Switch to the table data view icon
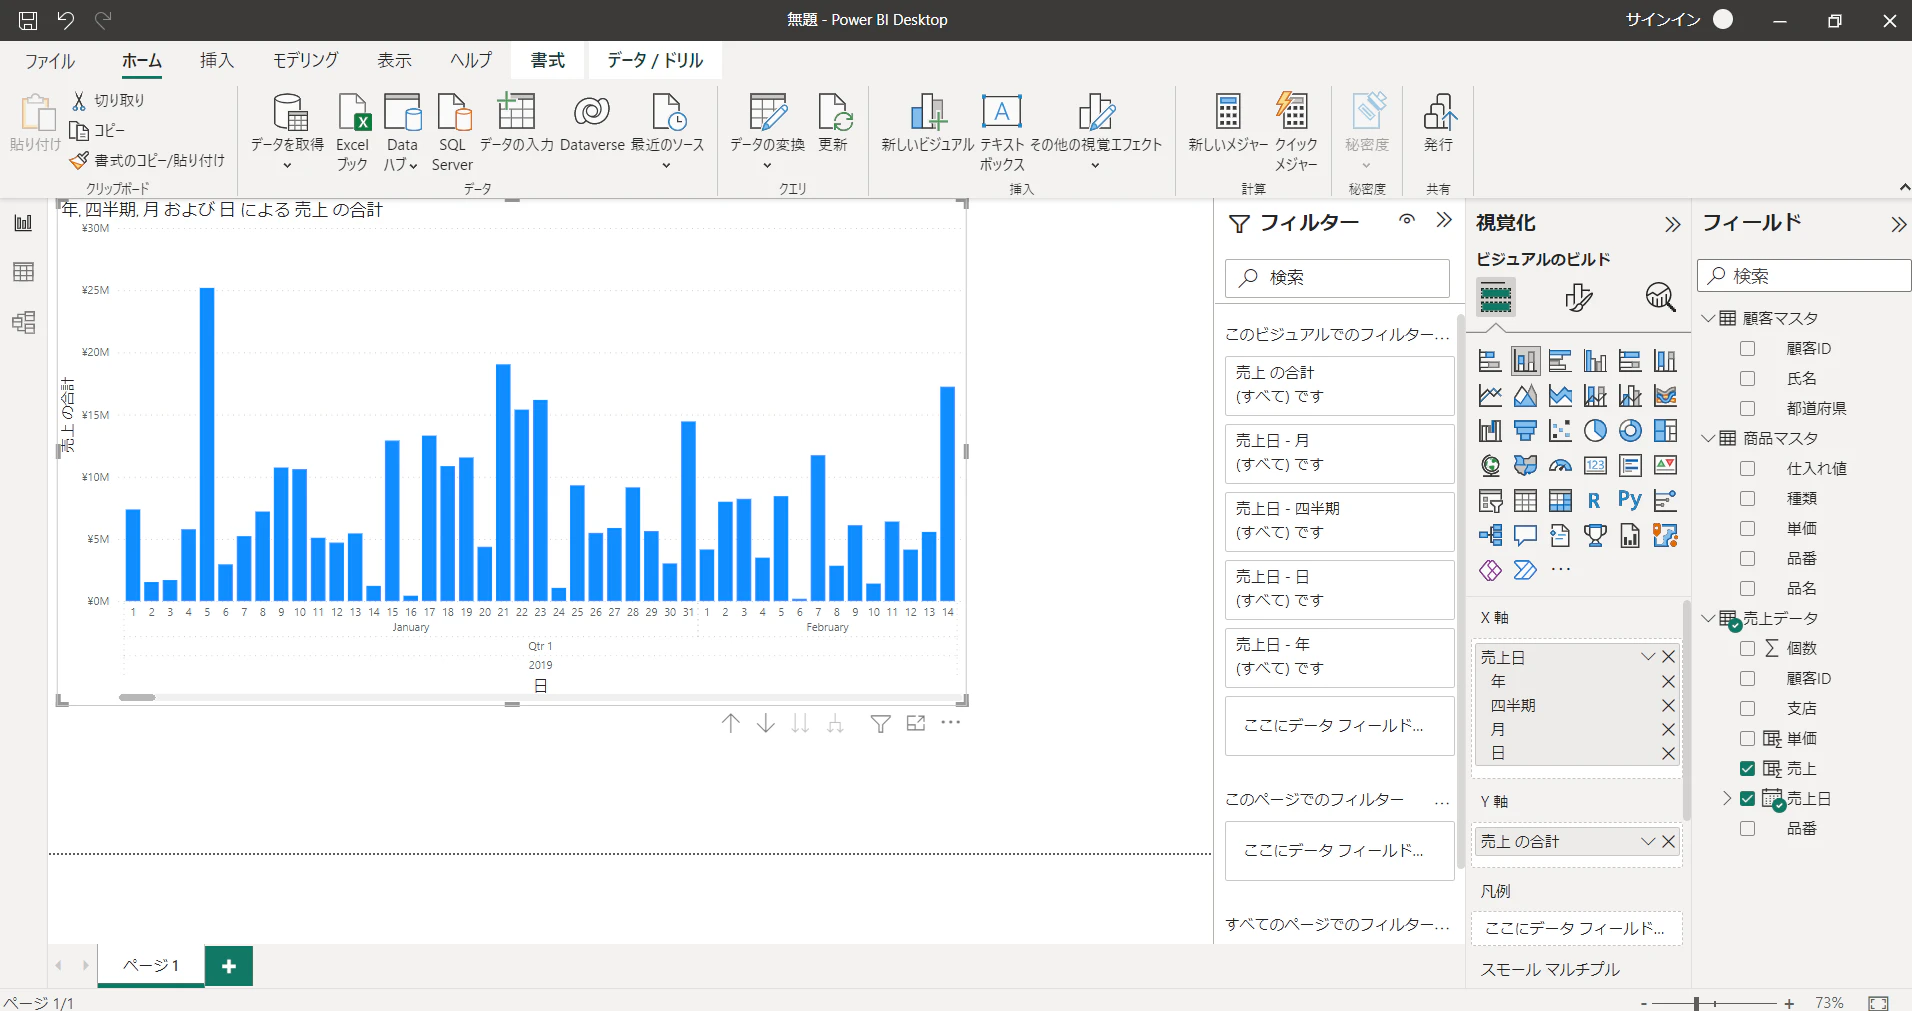The width and height of the screenshot is (1912, 1011). pyautogui.click(x=23, y=272)
